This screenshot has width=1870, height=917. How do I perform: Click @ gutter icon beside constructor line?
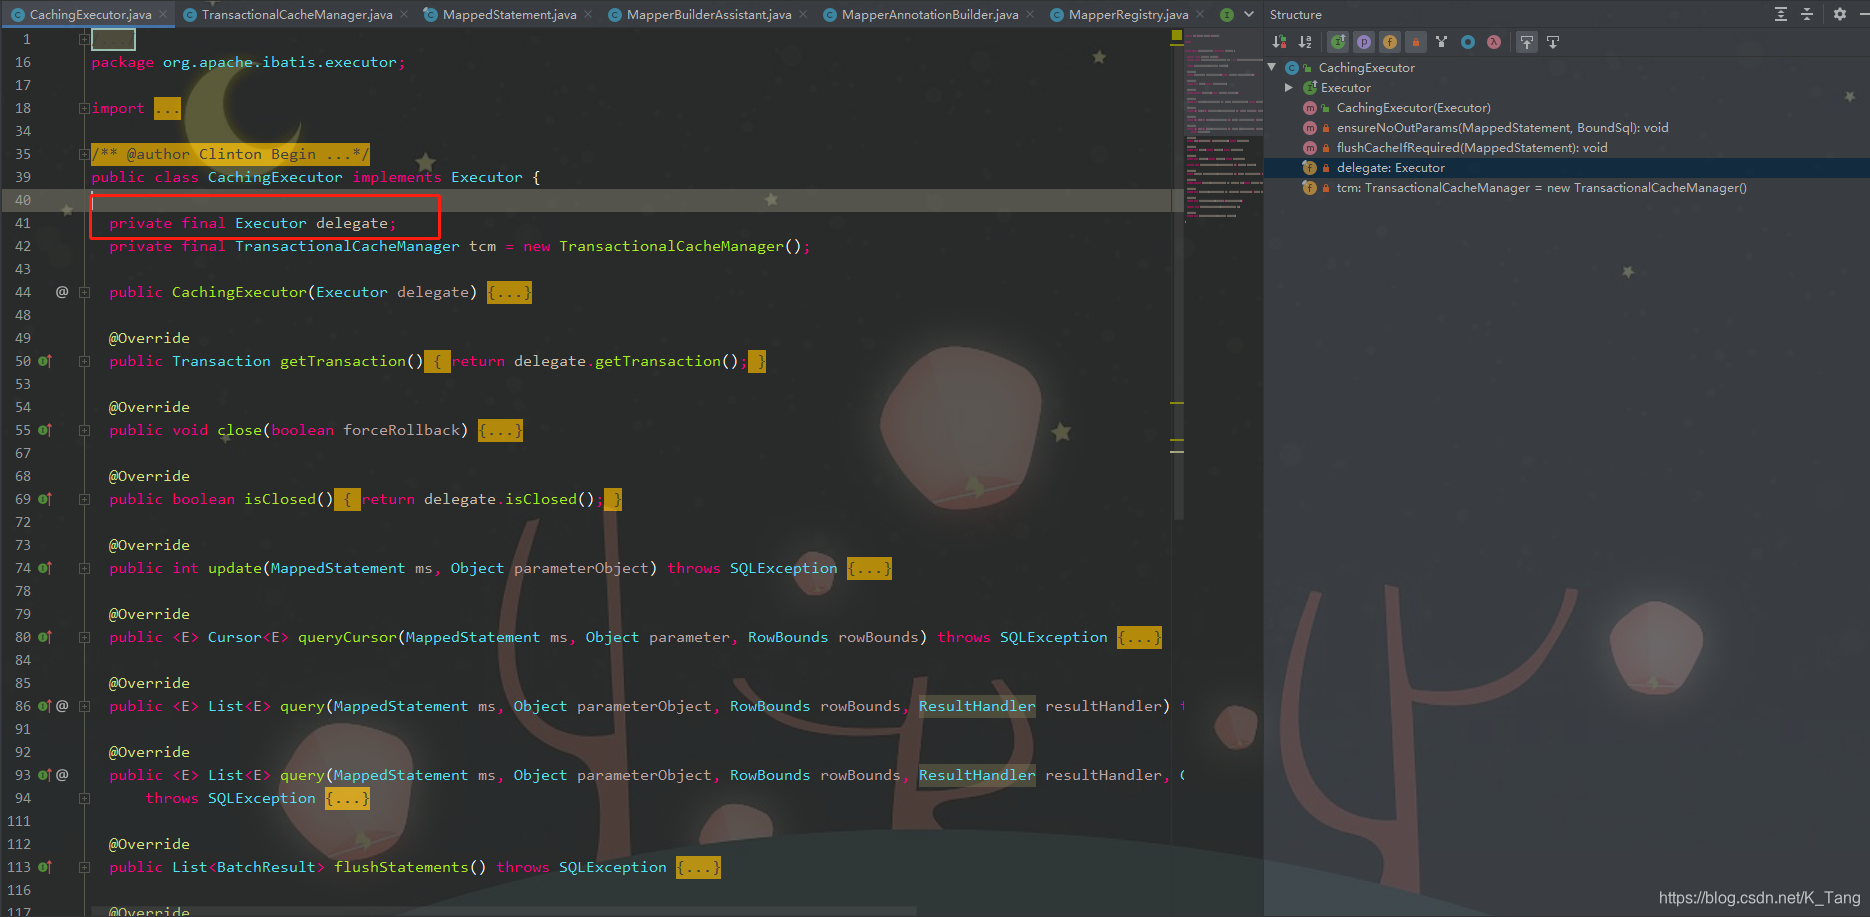coord(62,292)
